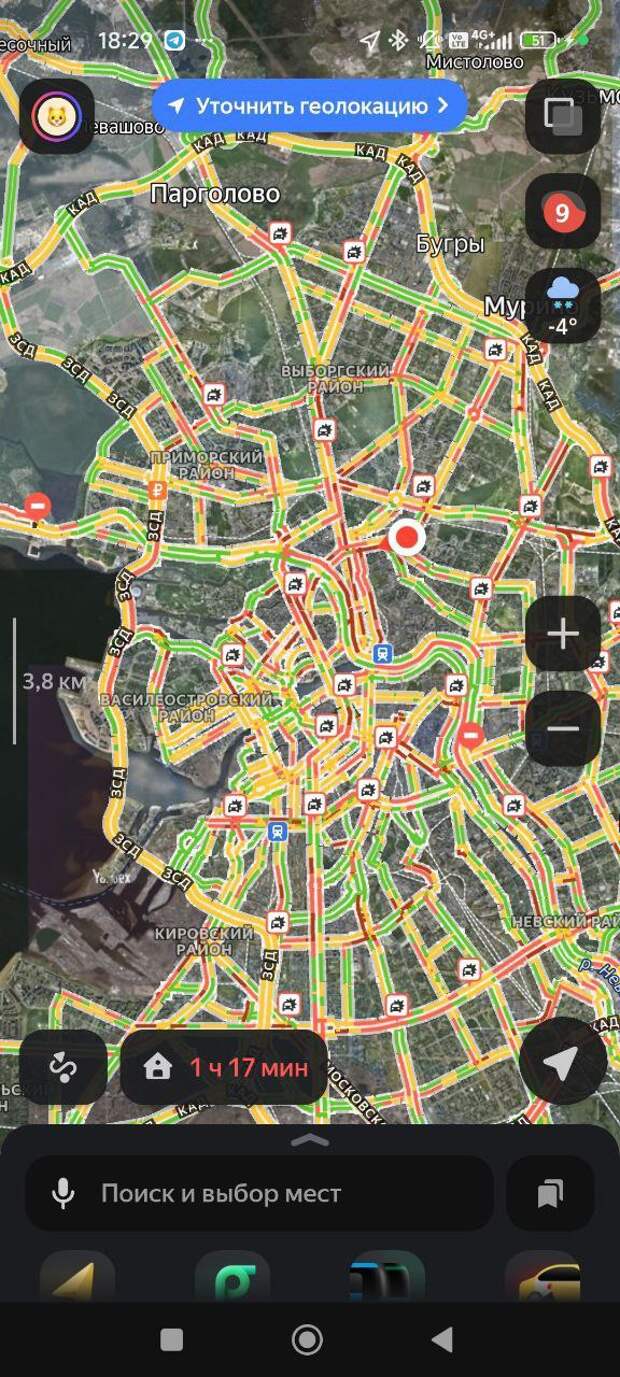
Task: Select the red current location marker
Action: coord(406,538)
